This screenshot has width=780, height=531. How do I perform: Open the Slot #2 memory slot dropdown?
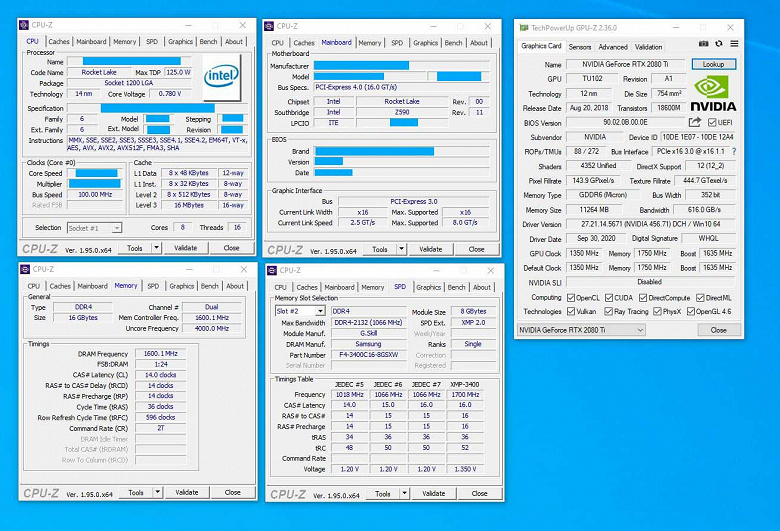300,311
